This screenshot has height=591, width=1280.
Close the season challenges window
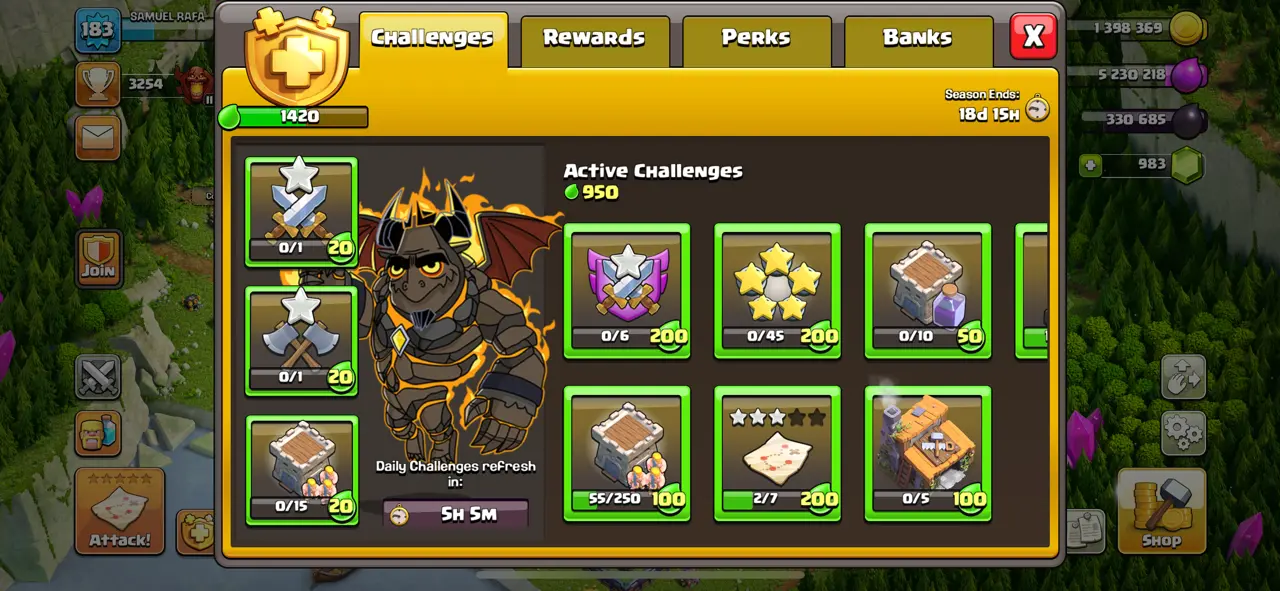[1033, 37]
